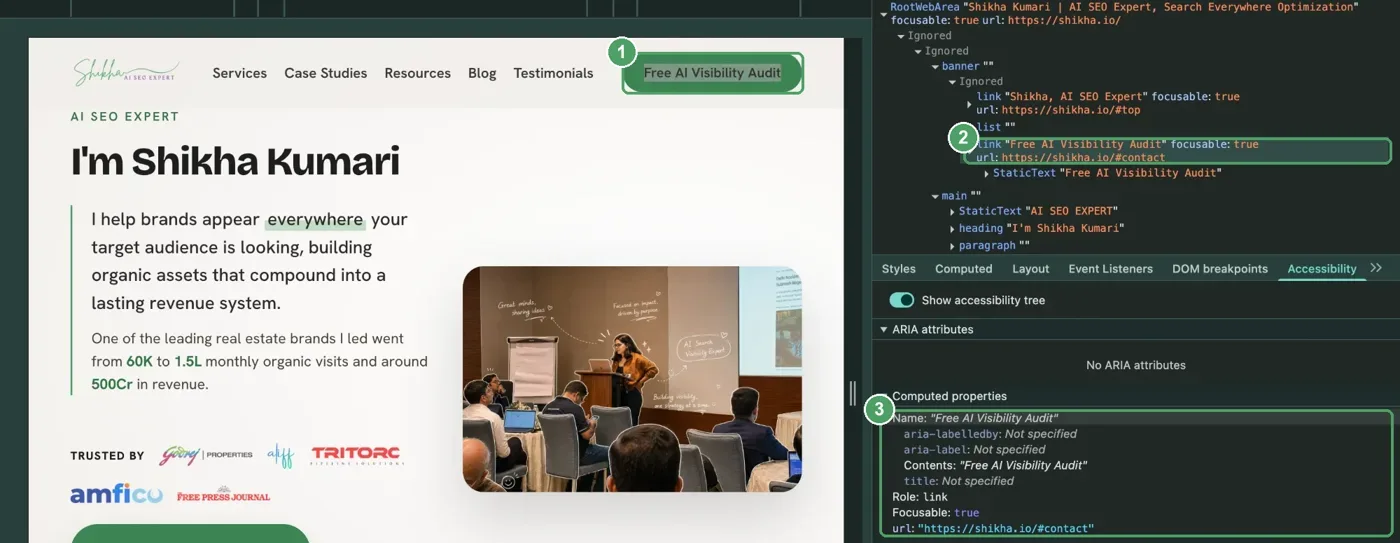Click the Contents: "Free AI Visibility Audit" row
The image size is (1400, 543).
tap(995, 465)
